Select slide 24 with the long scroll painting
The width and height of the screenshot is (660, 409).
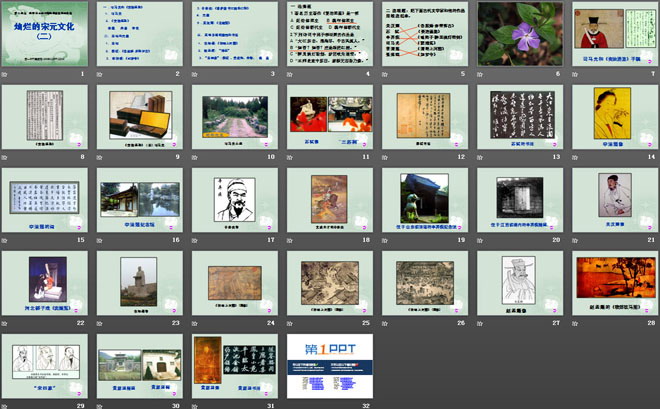tap(235, 282)
